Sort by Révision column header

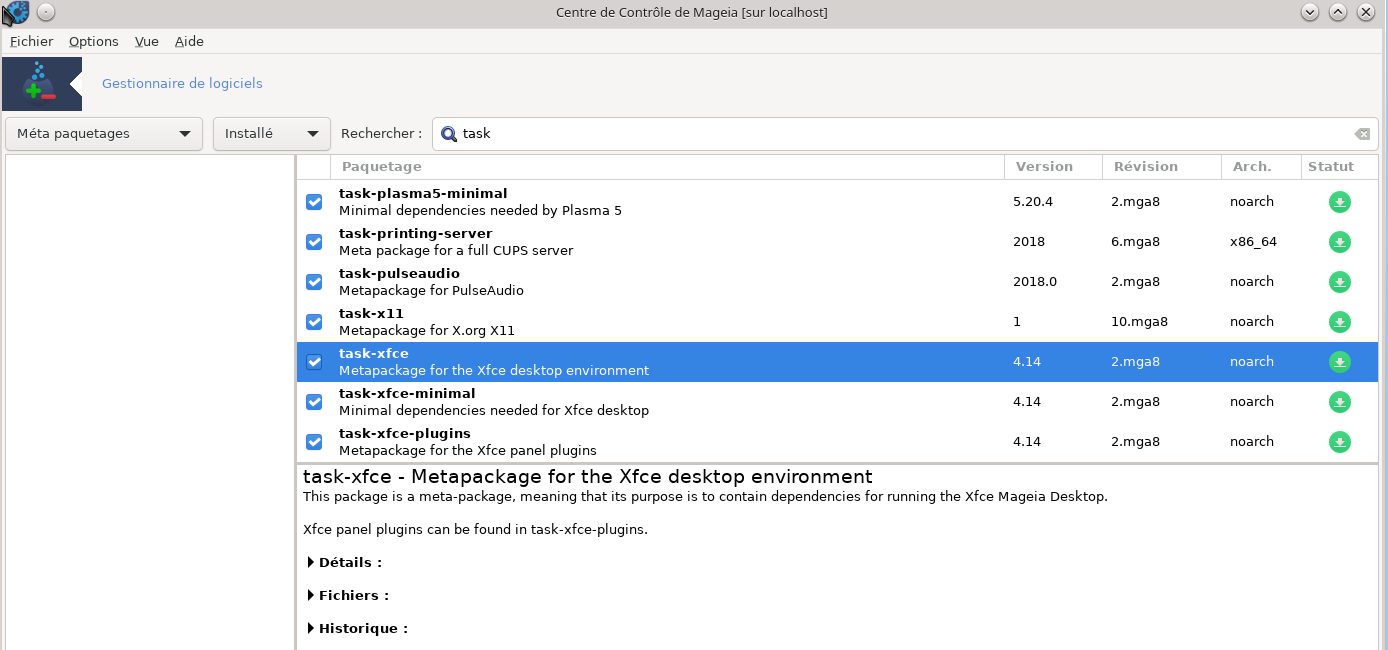coord(1162,167)
